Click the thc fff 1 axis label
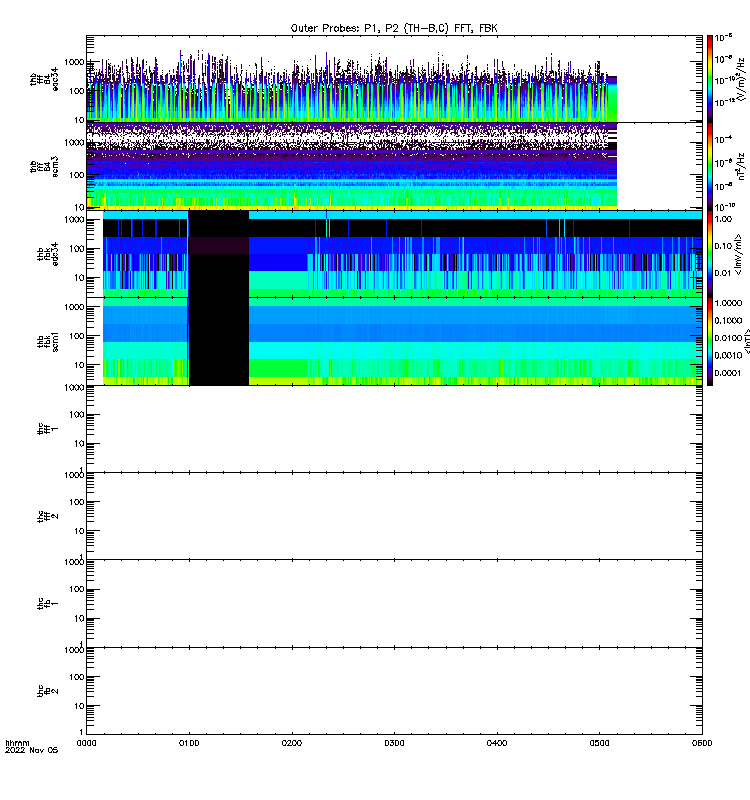 tap(48, 429)
